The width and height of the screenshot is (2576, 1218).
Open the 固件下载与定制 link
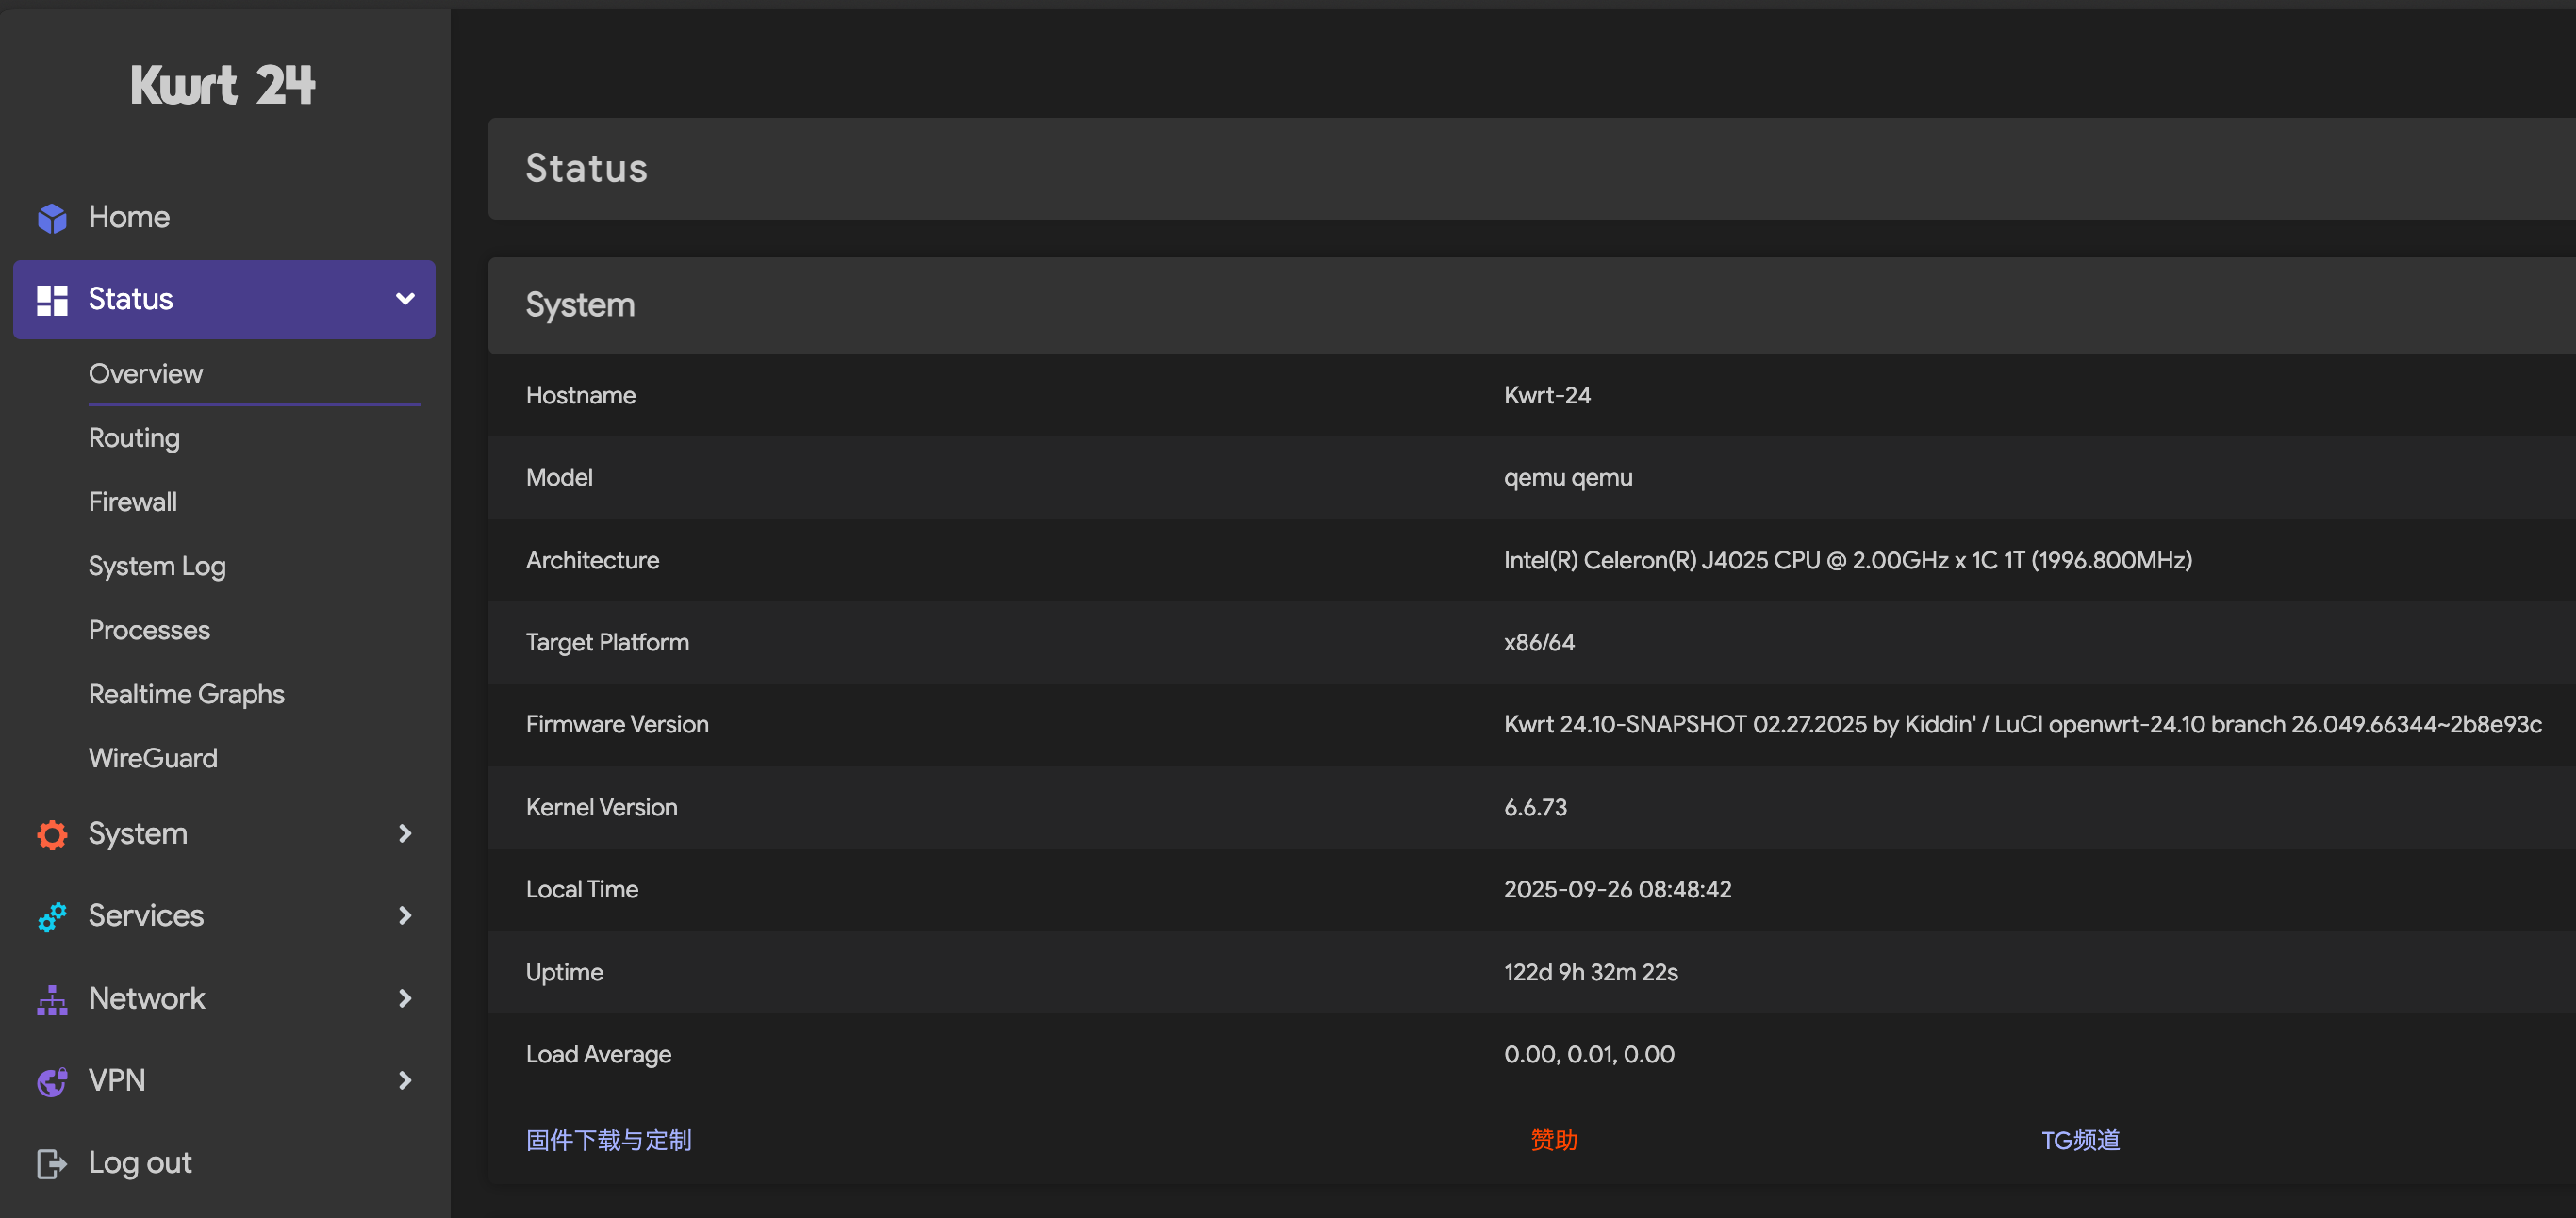point(608,1140)
